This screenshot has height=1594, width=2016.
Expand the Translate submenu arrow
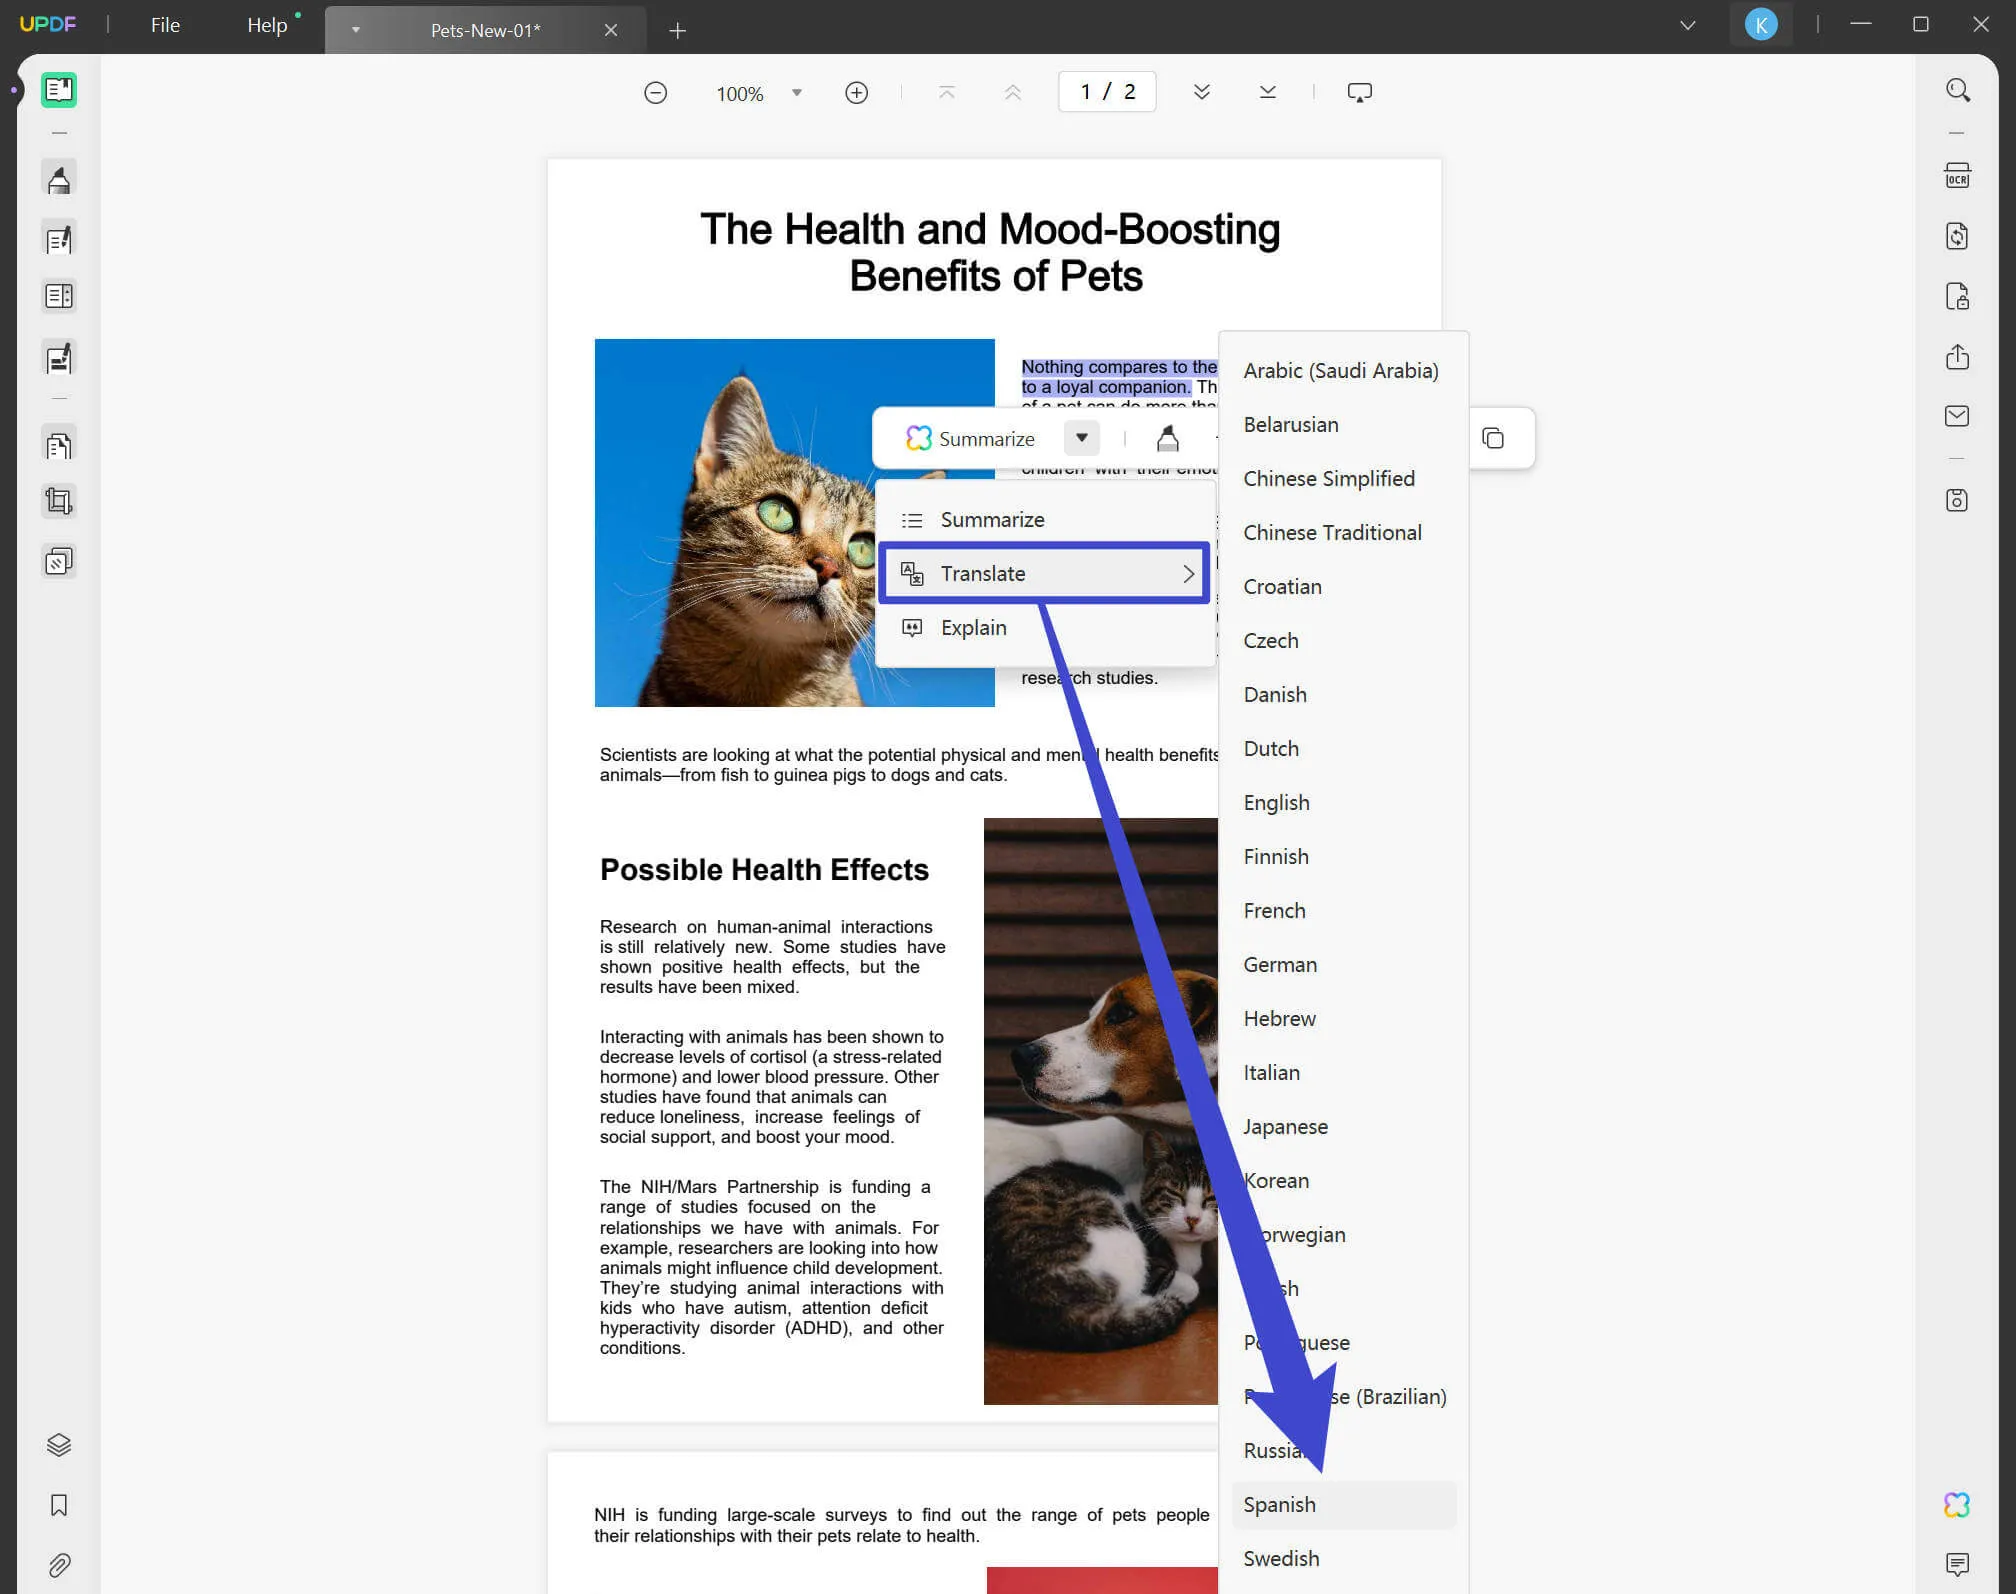1190,573
